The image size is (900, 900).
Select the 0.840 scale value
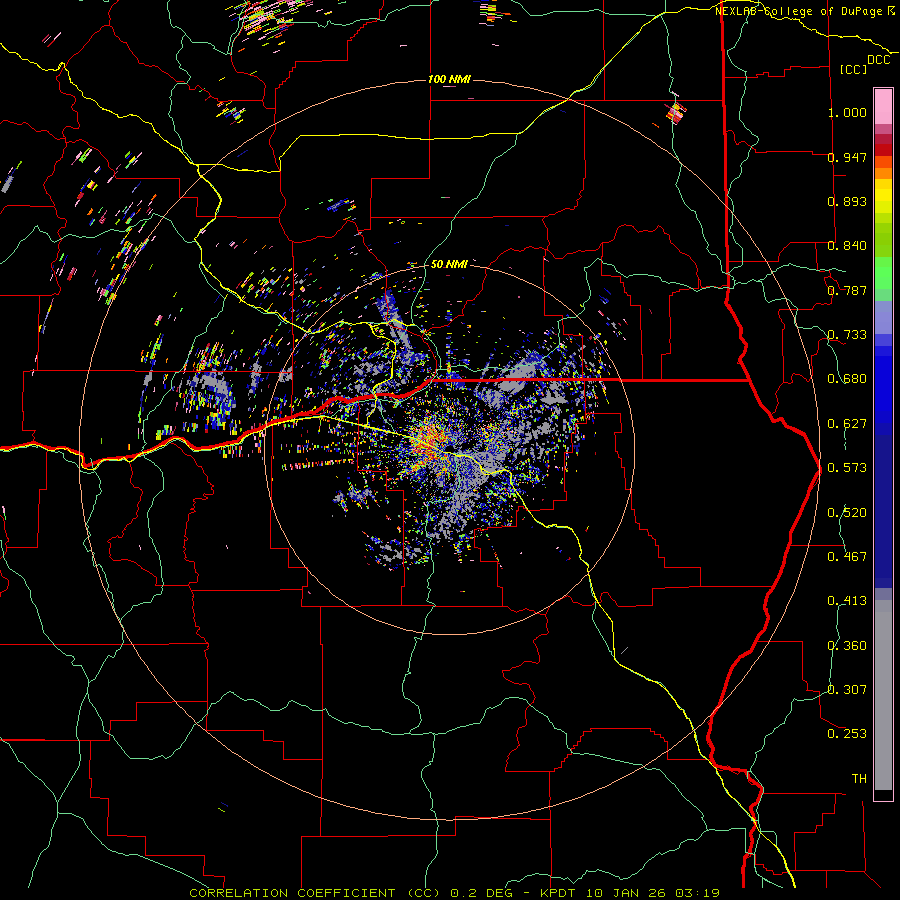point(847,246)
